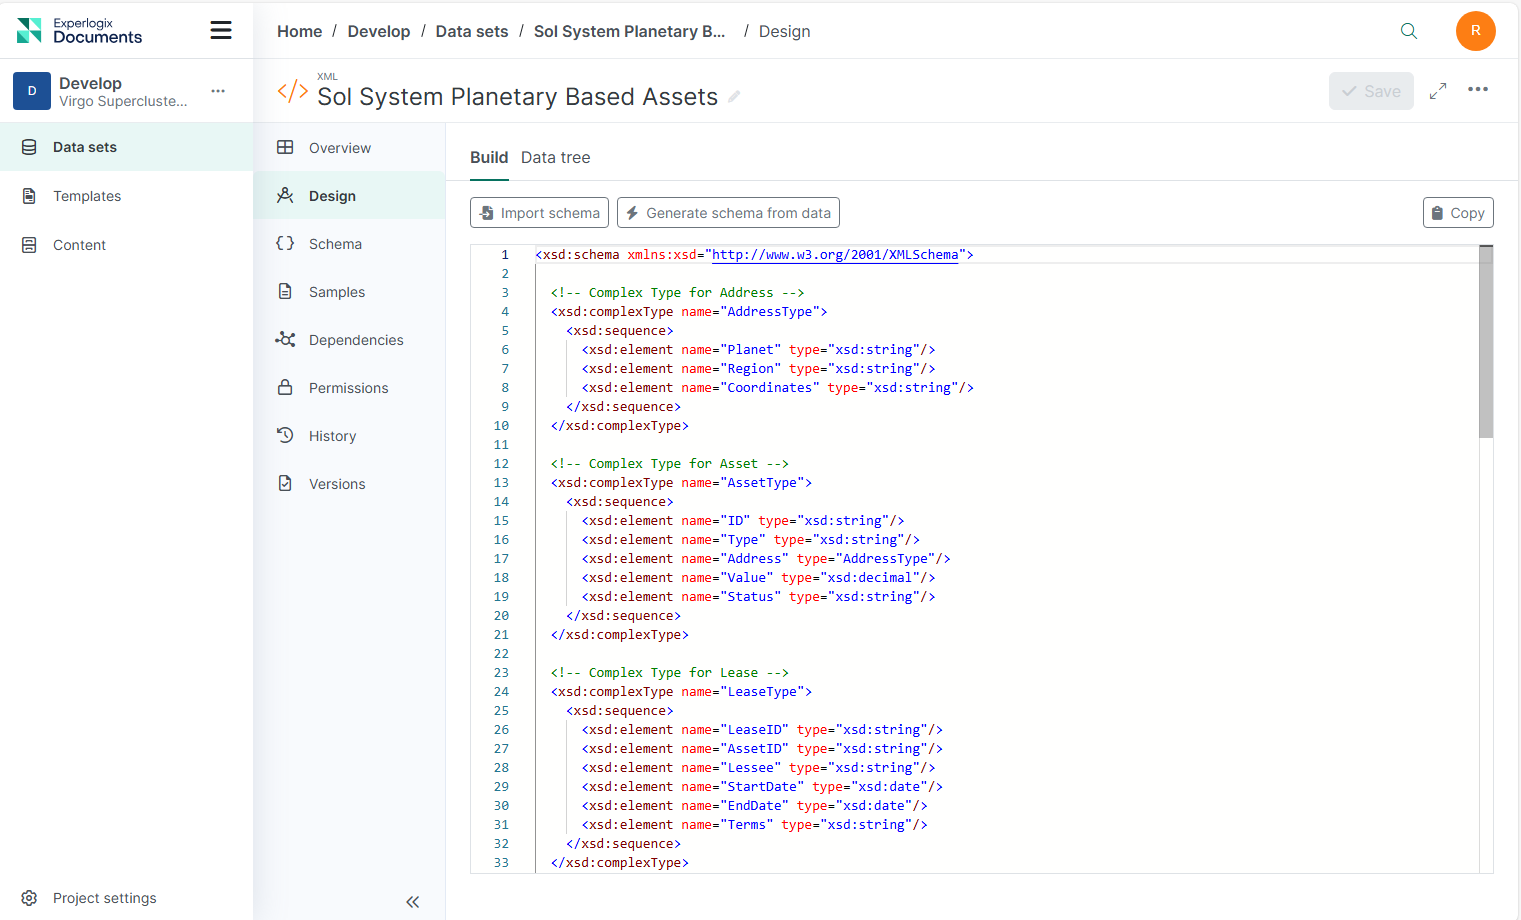Screen dimensions: 1521x920
Task: Click the Permissions lock icon
Action: 285,387
